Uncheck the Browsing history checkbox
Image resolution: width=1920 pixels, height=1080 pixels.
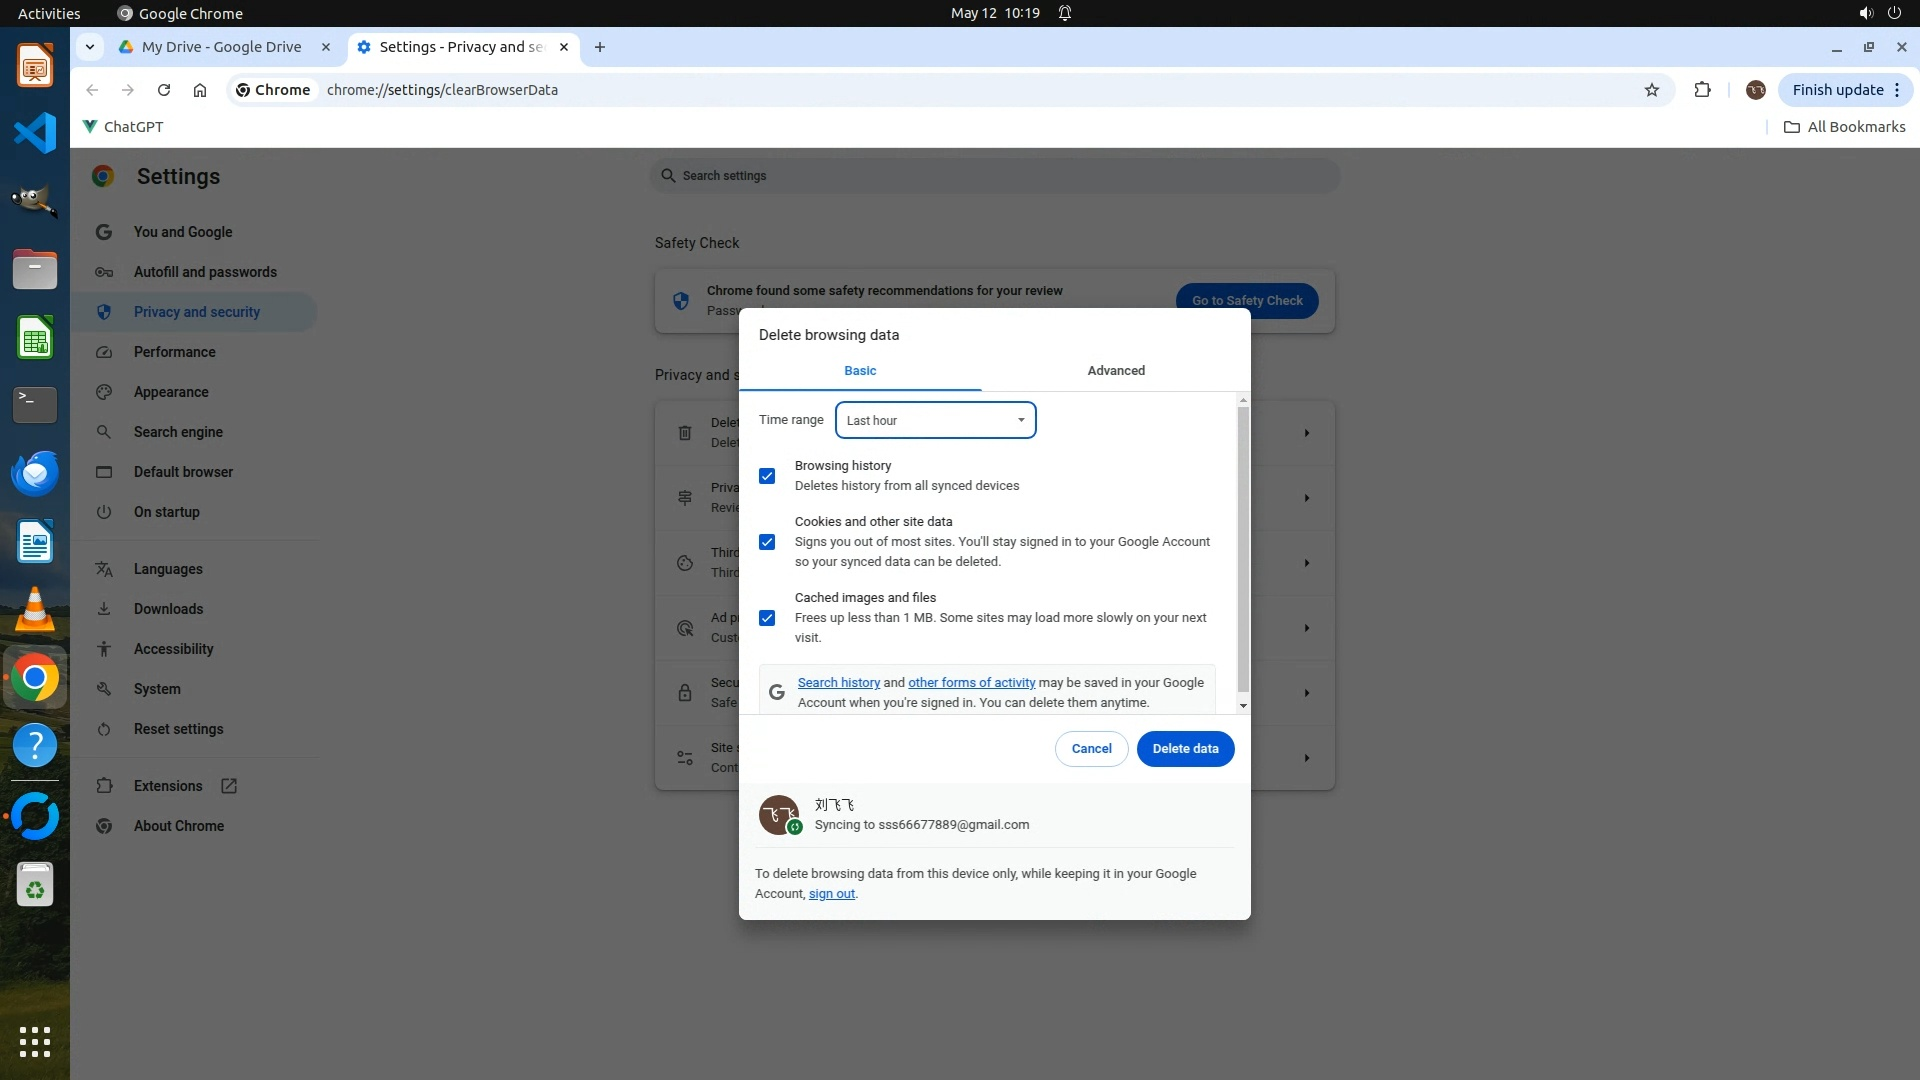pyautogui.click(x=767, y=476)
